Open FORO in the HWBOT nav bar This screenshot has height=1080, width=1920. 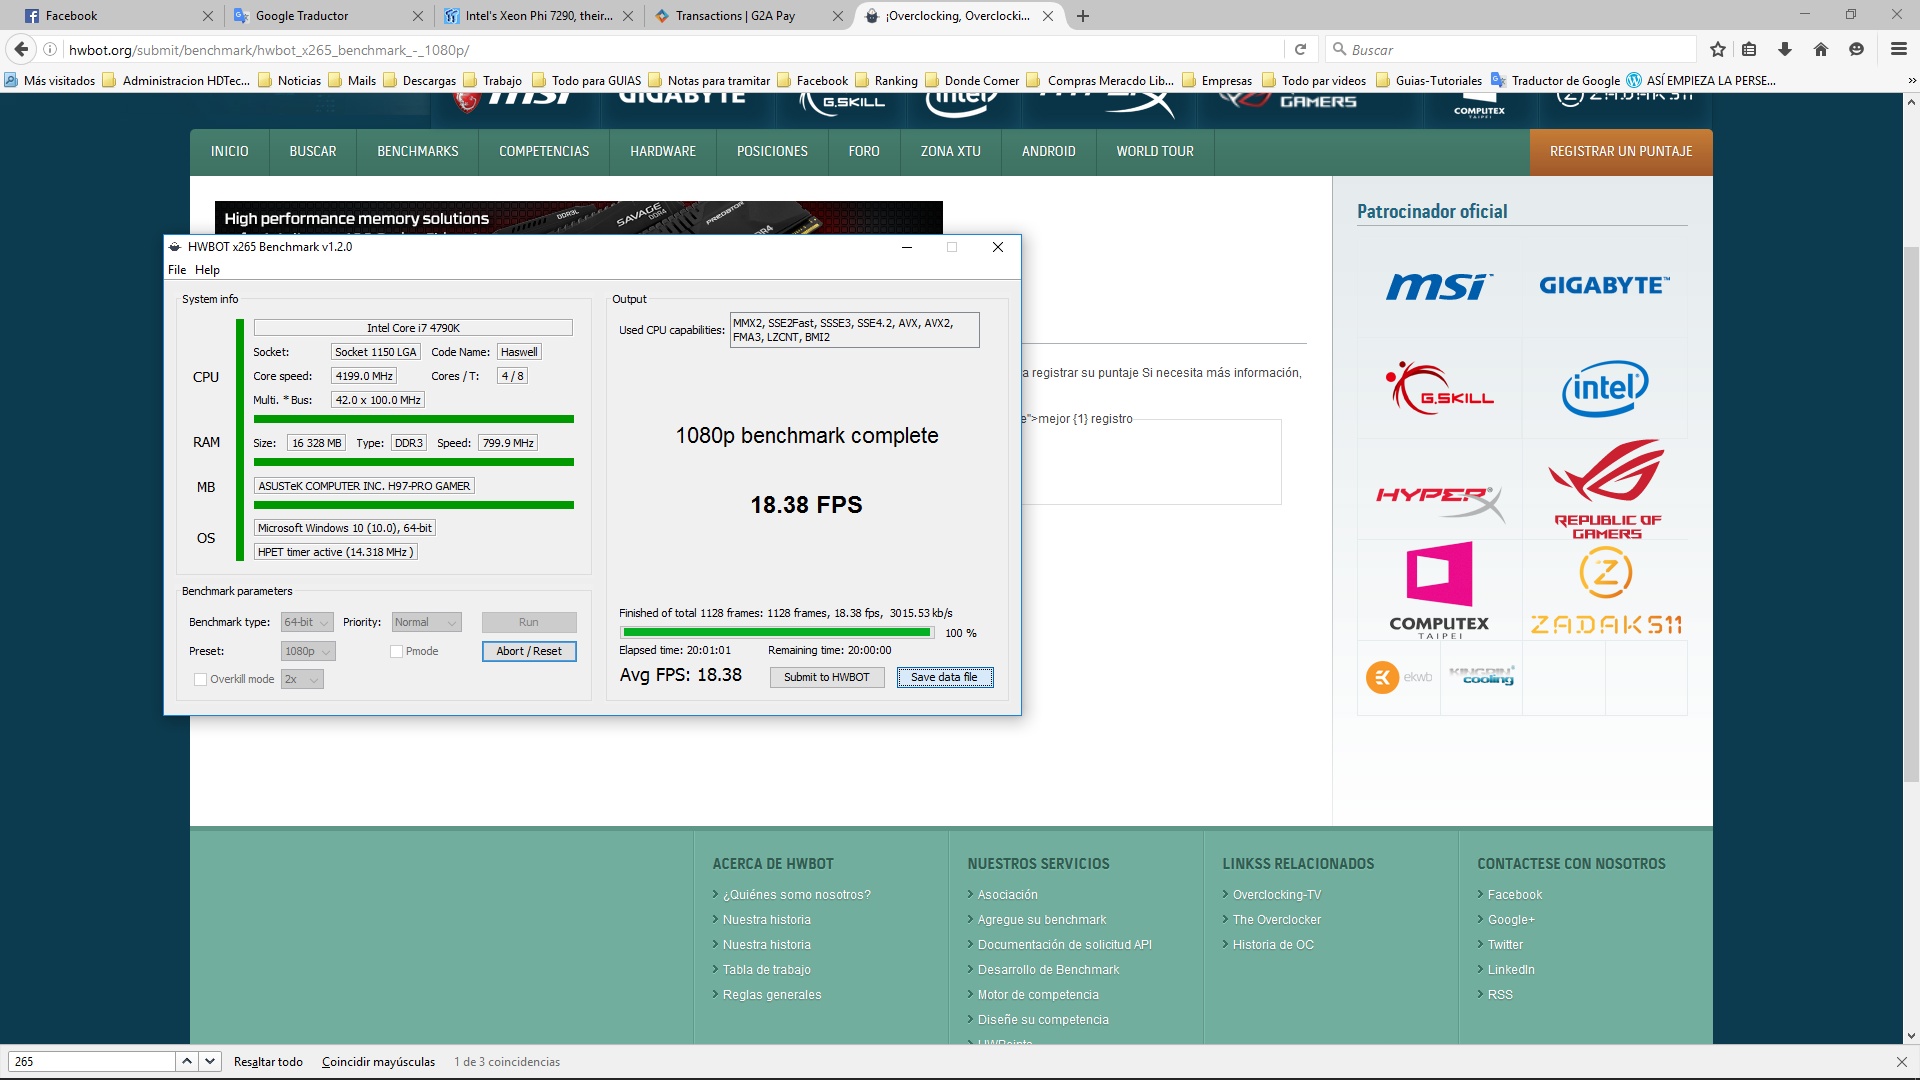pos(864,152)
